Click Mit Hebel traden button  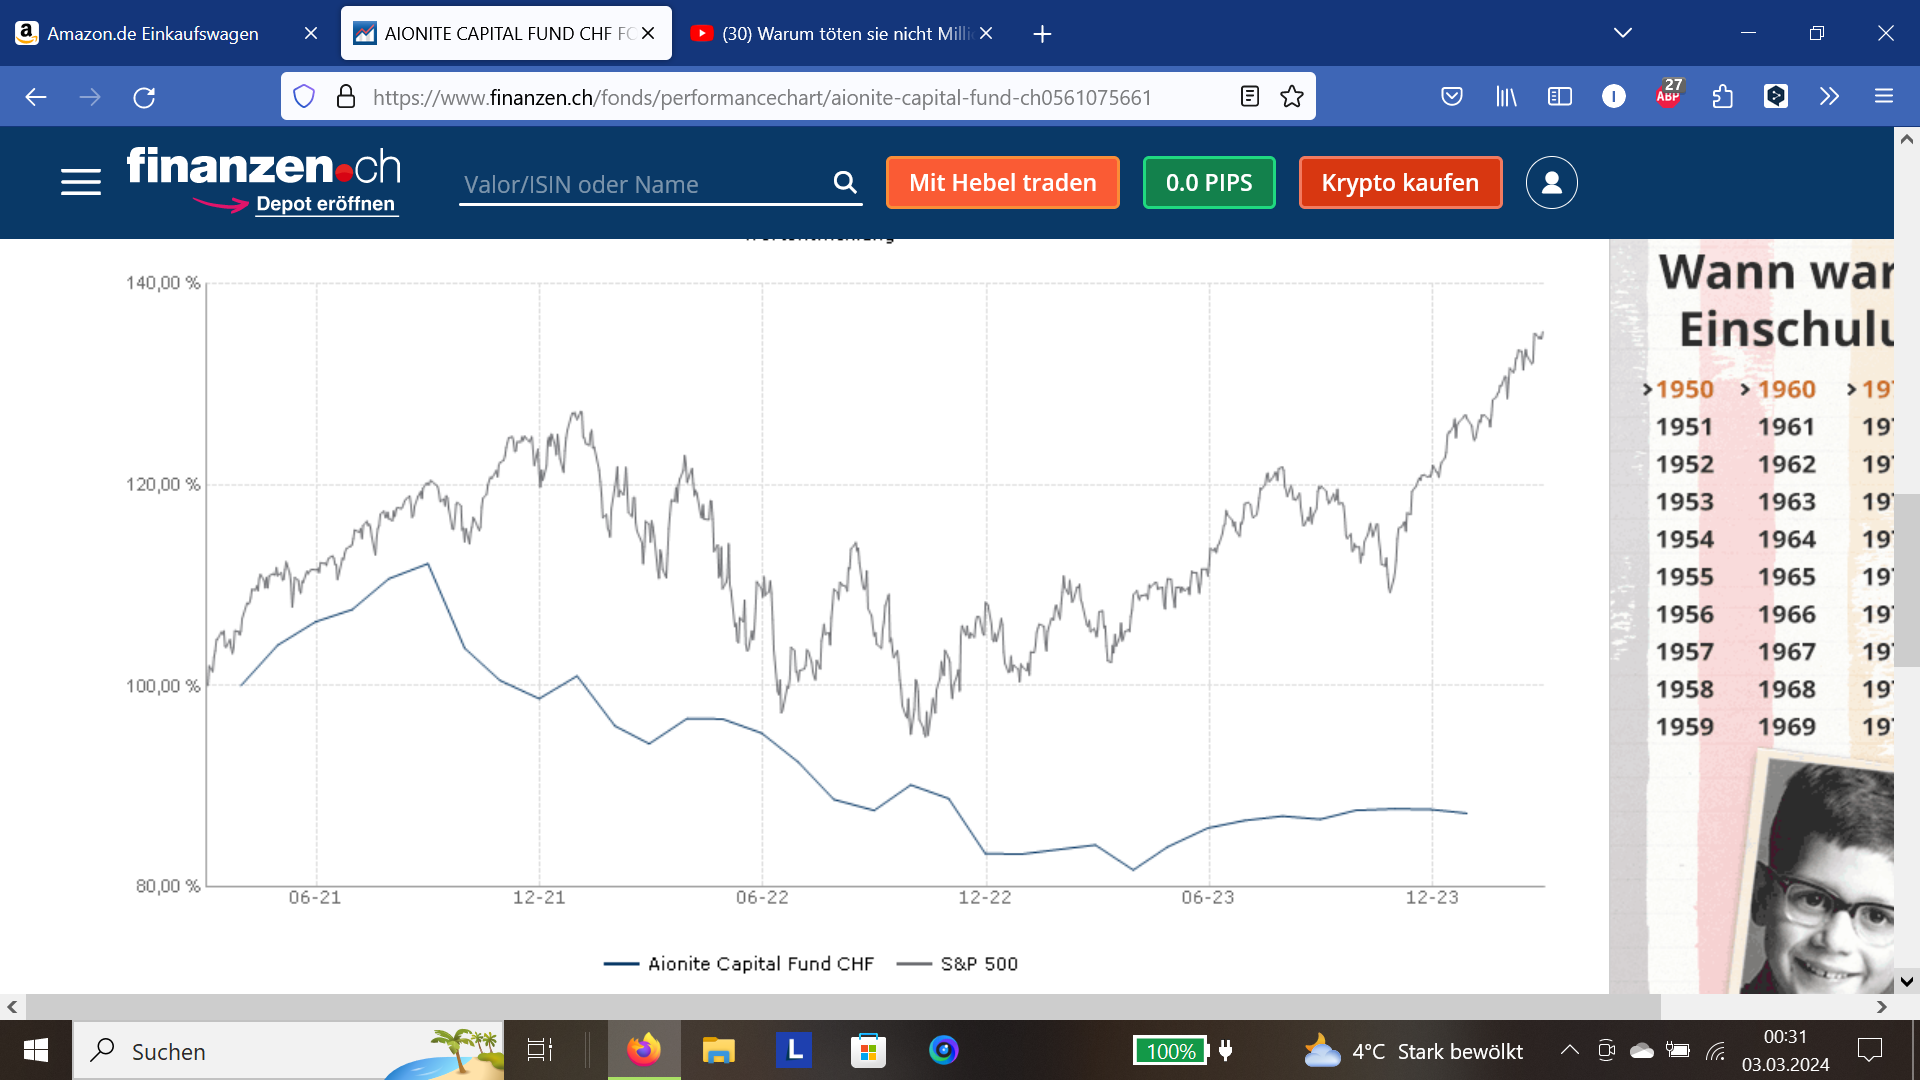pos(1002,182)
